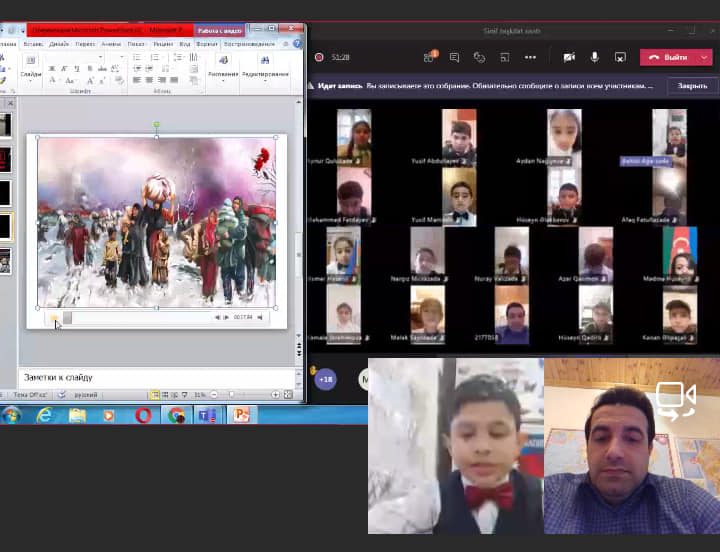The height and width of the screenshot is (552, 720).
Task: Open Google Chrome from the taskbar
Action: [x=176, y=415]
